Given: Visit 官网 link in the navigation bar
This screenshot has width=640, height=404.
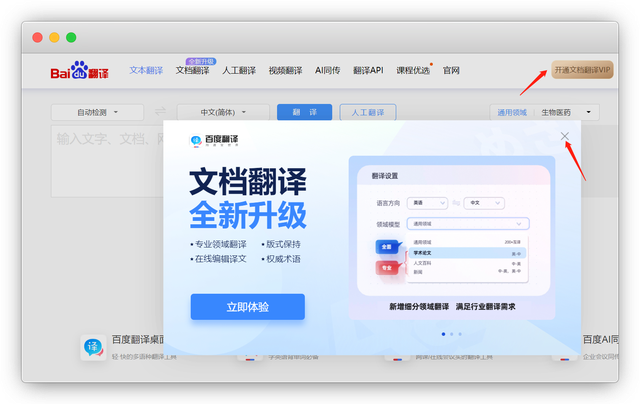Looking at the screenshot, I should click(x=451, y=70).
